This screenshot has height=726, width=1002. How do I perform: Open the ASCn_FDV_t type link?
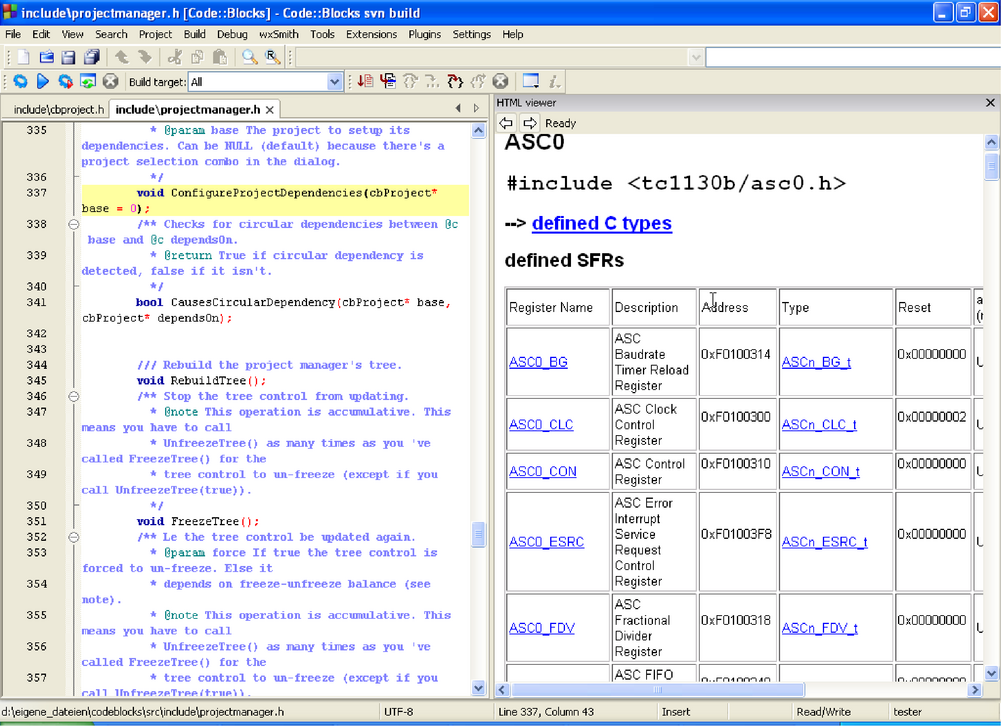pyautogui.click(x=819, y=628)
